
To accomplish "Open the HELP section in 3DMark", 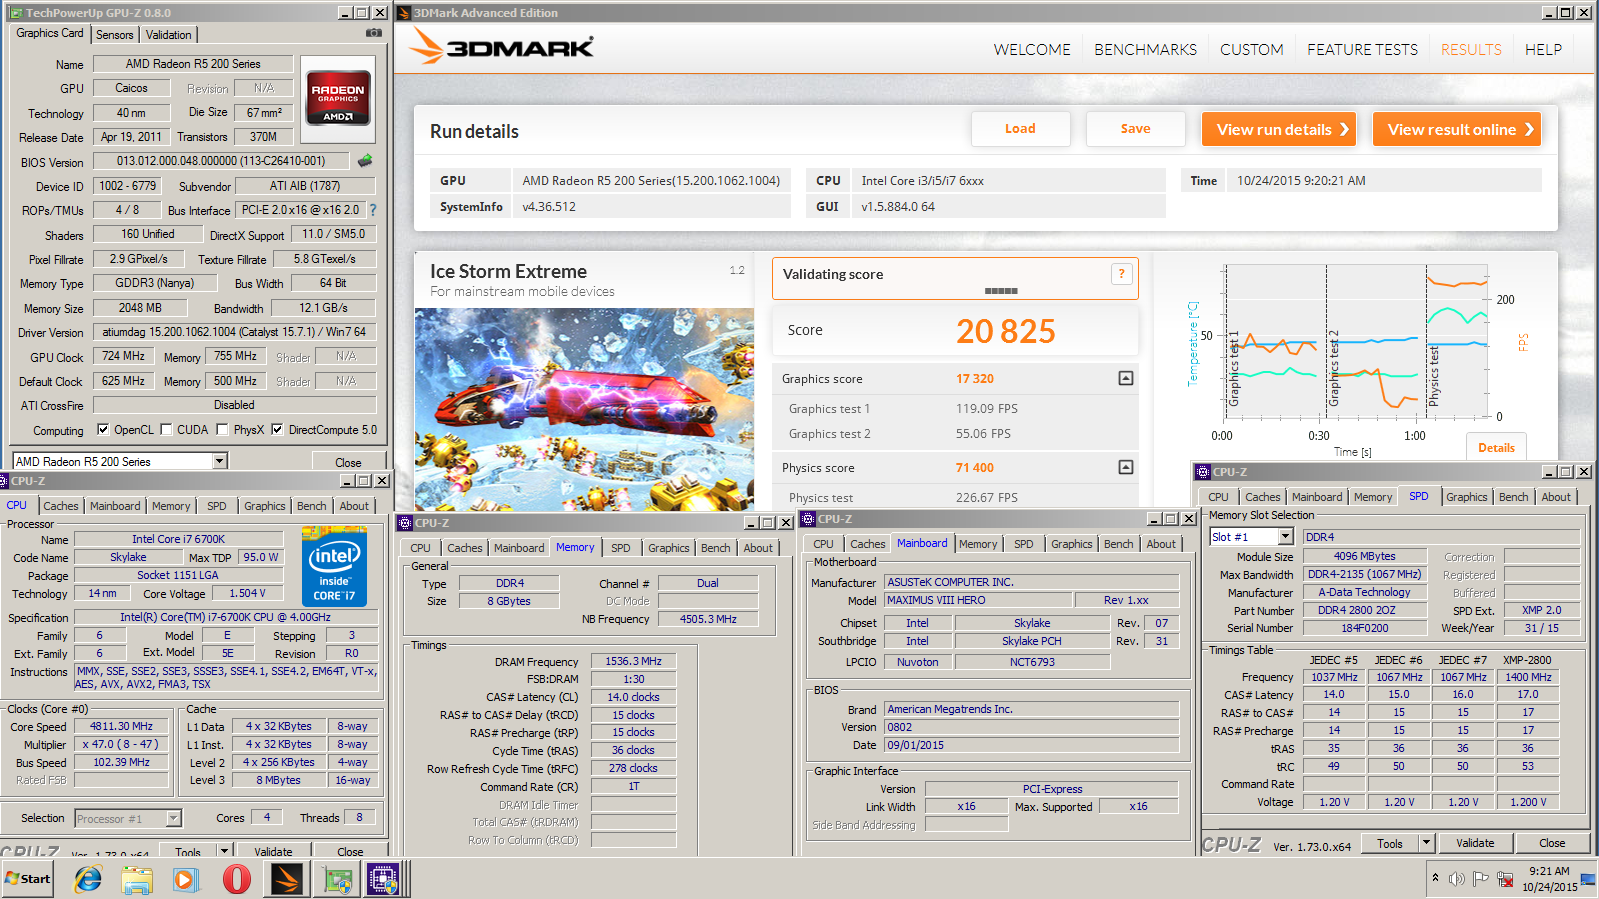I will pyautogui.click(x=1543, y=49).
